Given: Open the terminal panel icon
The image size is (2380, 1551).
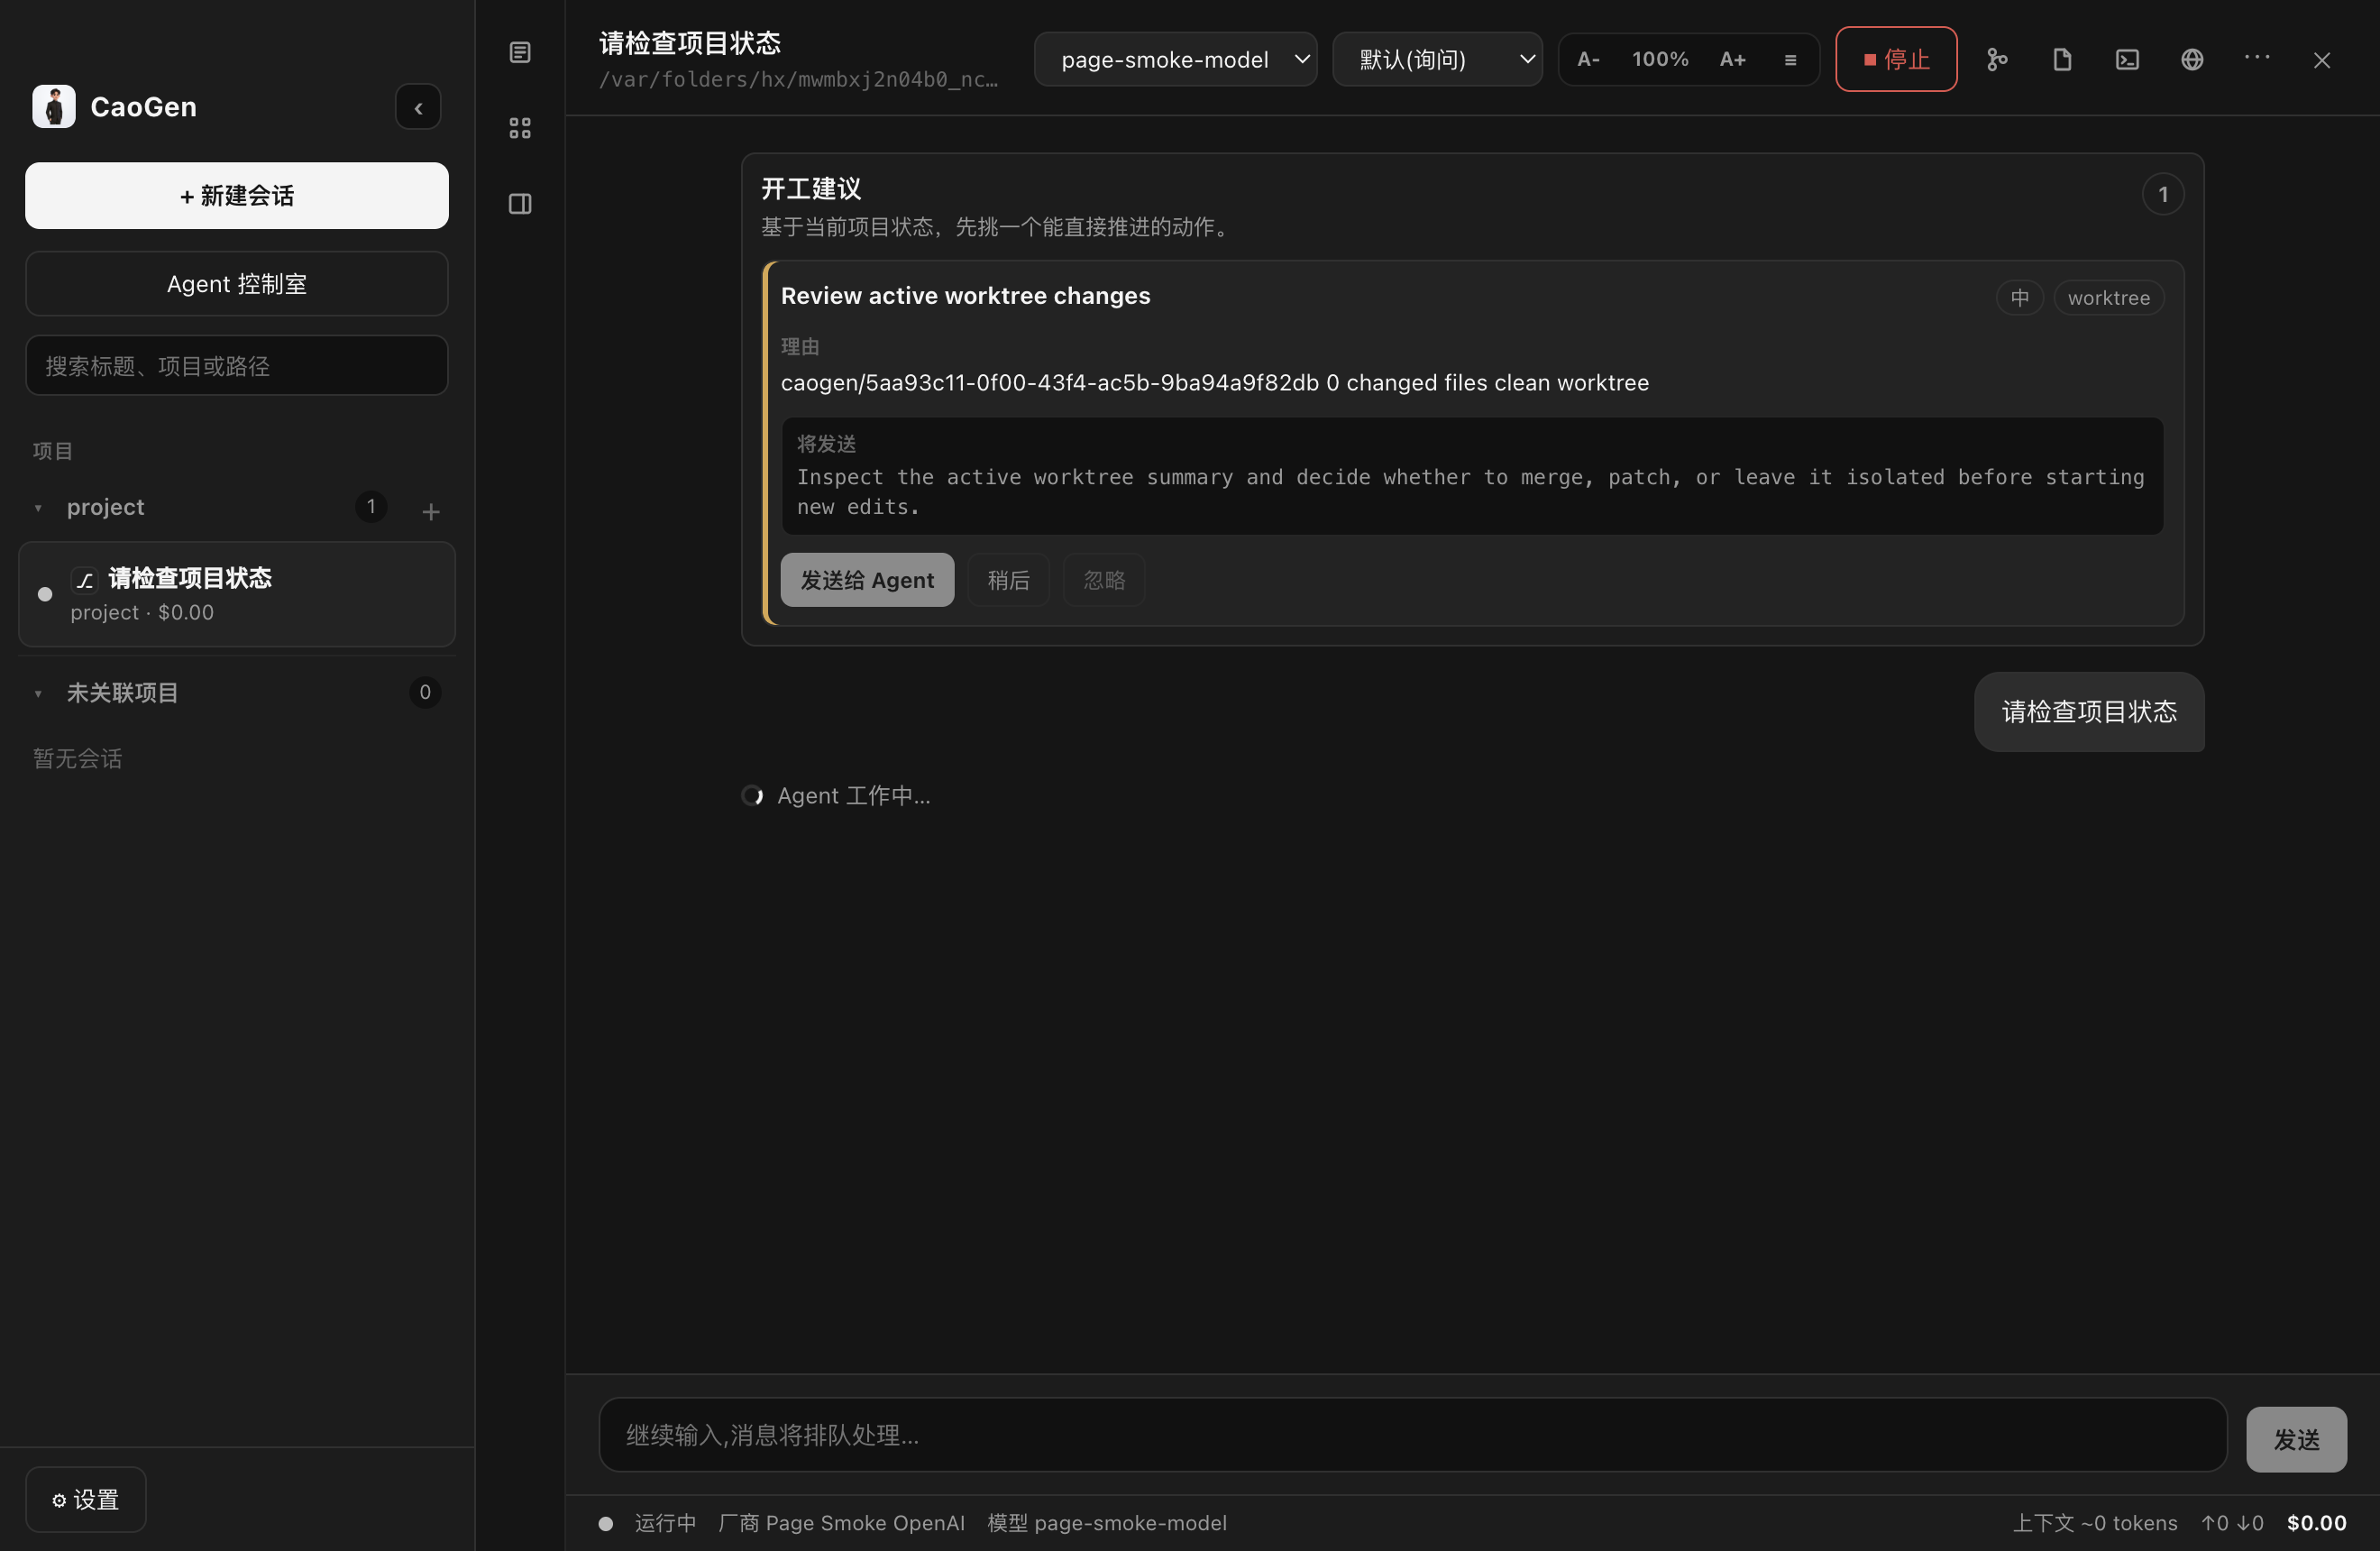Looking at the screenshot, I should click(2127, 60).
